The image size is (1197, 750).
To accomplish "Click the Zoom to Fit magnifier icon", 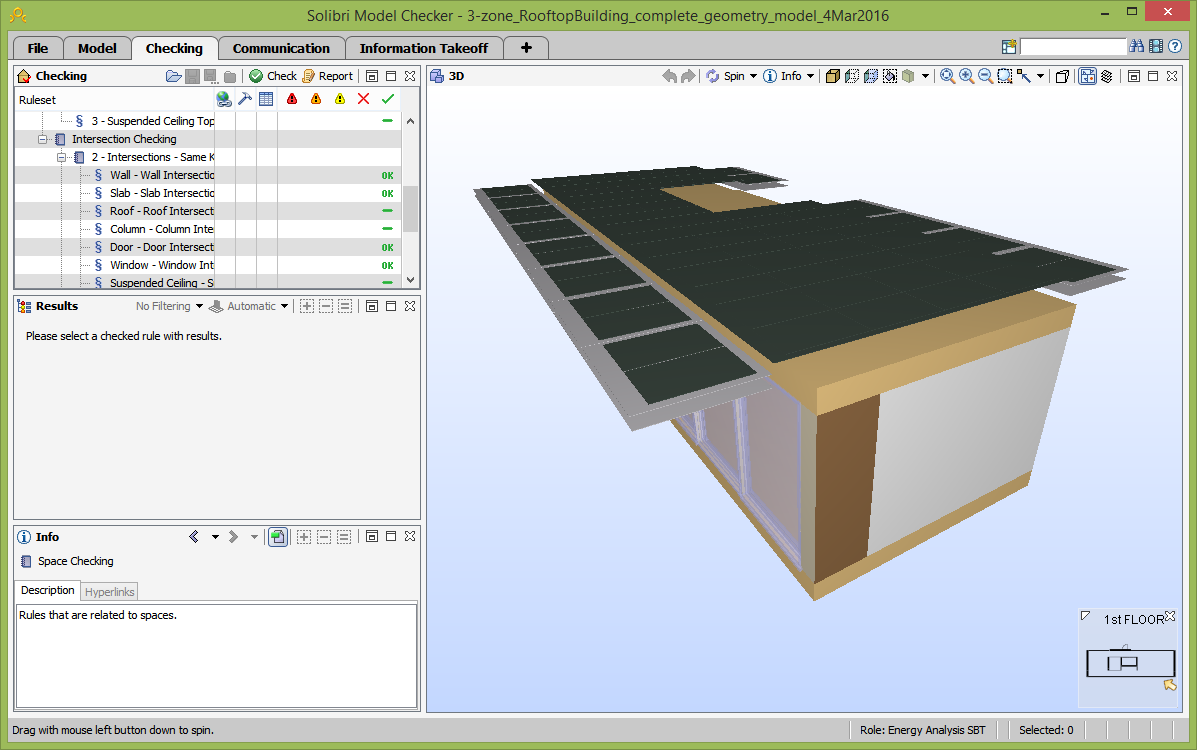I will pos(947,76).
